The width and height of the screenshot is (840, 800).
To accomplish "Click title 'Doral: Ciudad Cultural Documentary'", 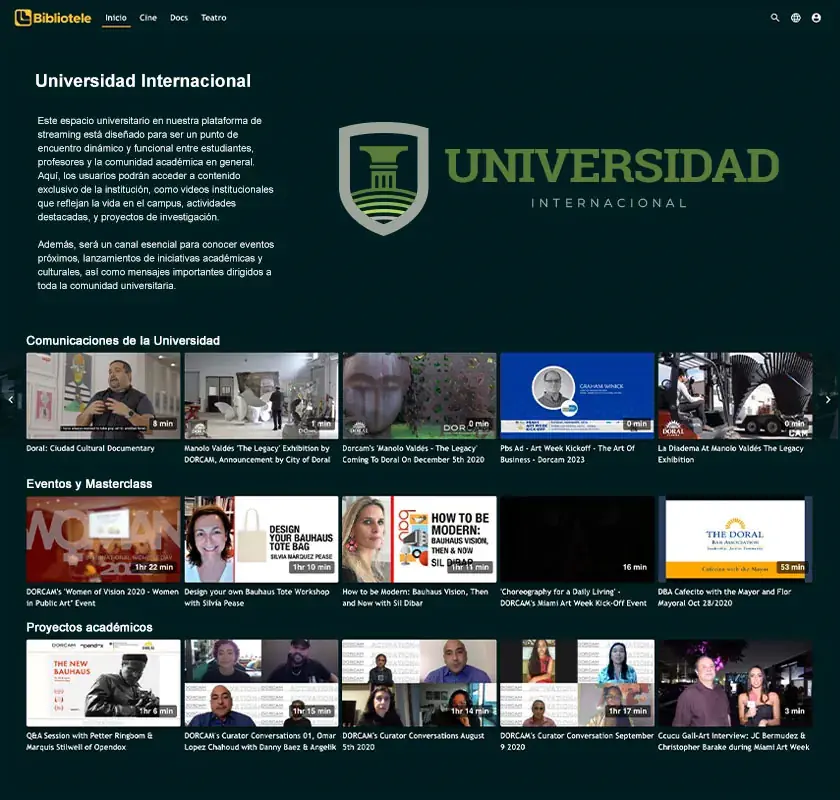I will pos(90,448).
